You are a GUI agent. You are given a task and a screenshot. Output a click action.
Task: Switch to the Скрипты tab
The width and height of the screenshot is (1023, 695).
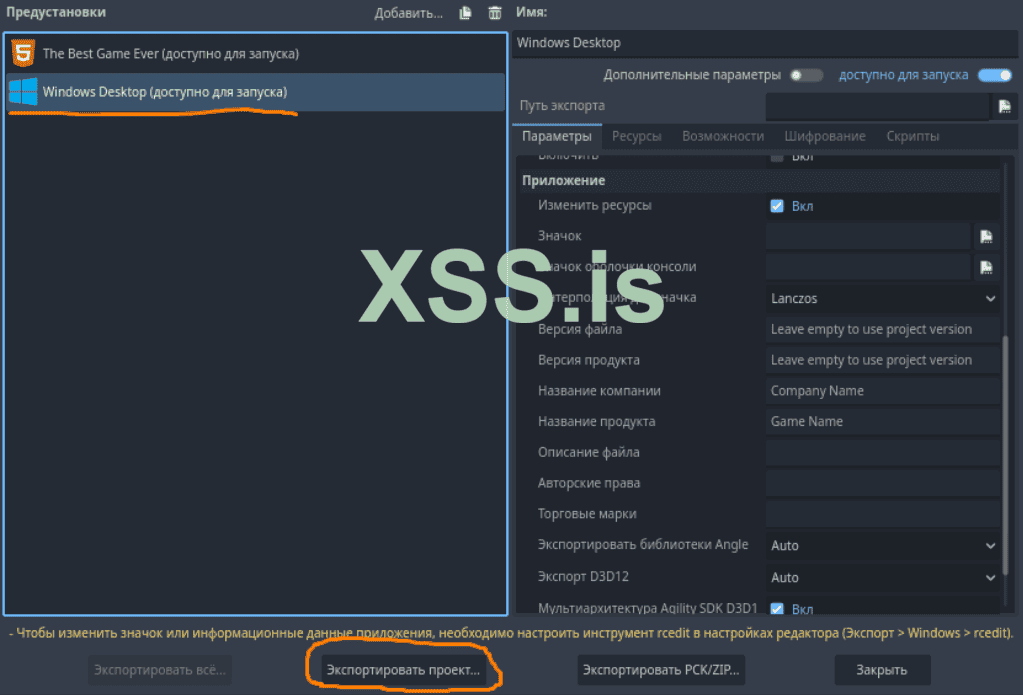coord(912,136)
